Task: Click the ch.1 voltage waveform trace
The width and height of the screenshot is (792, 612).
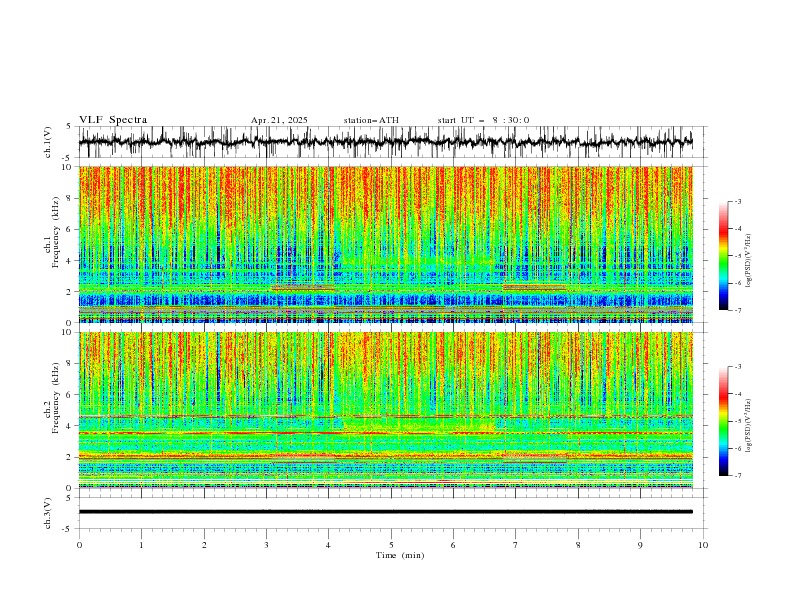Action: 385,142
